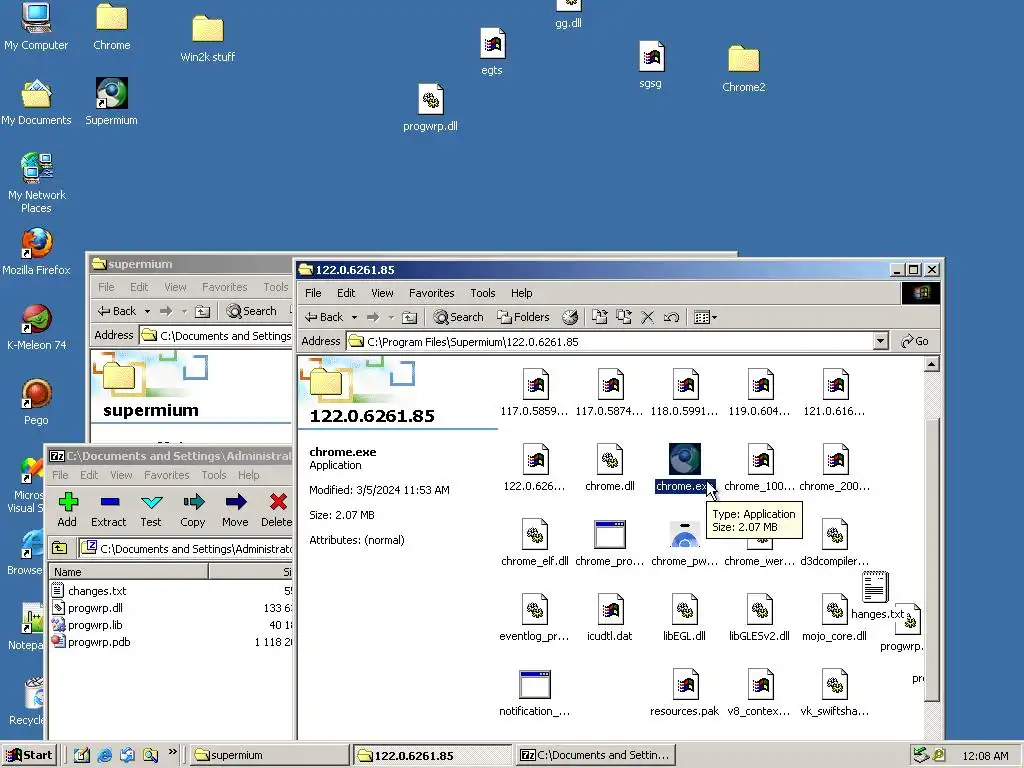Select the libGLESv2.dll file
1024x768 pixels.
coord(760,609)
